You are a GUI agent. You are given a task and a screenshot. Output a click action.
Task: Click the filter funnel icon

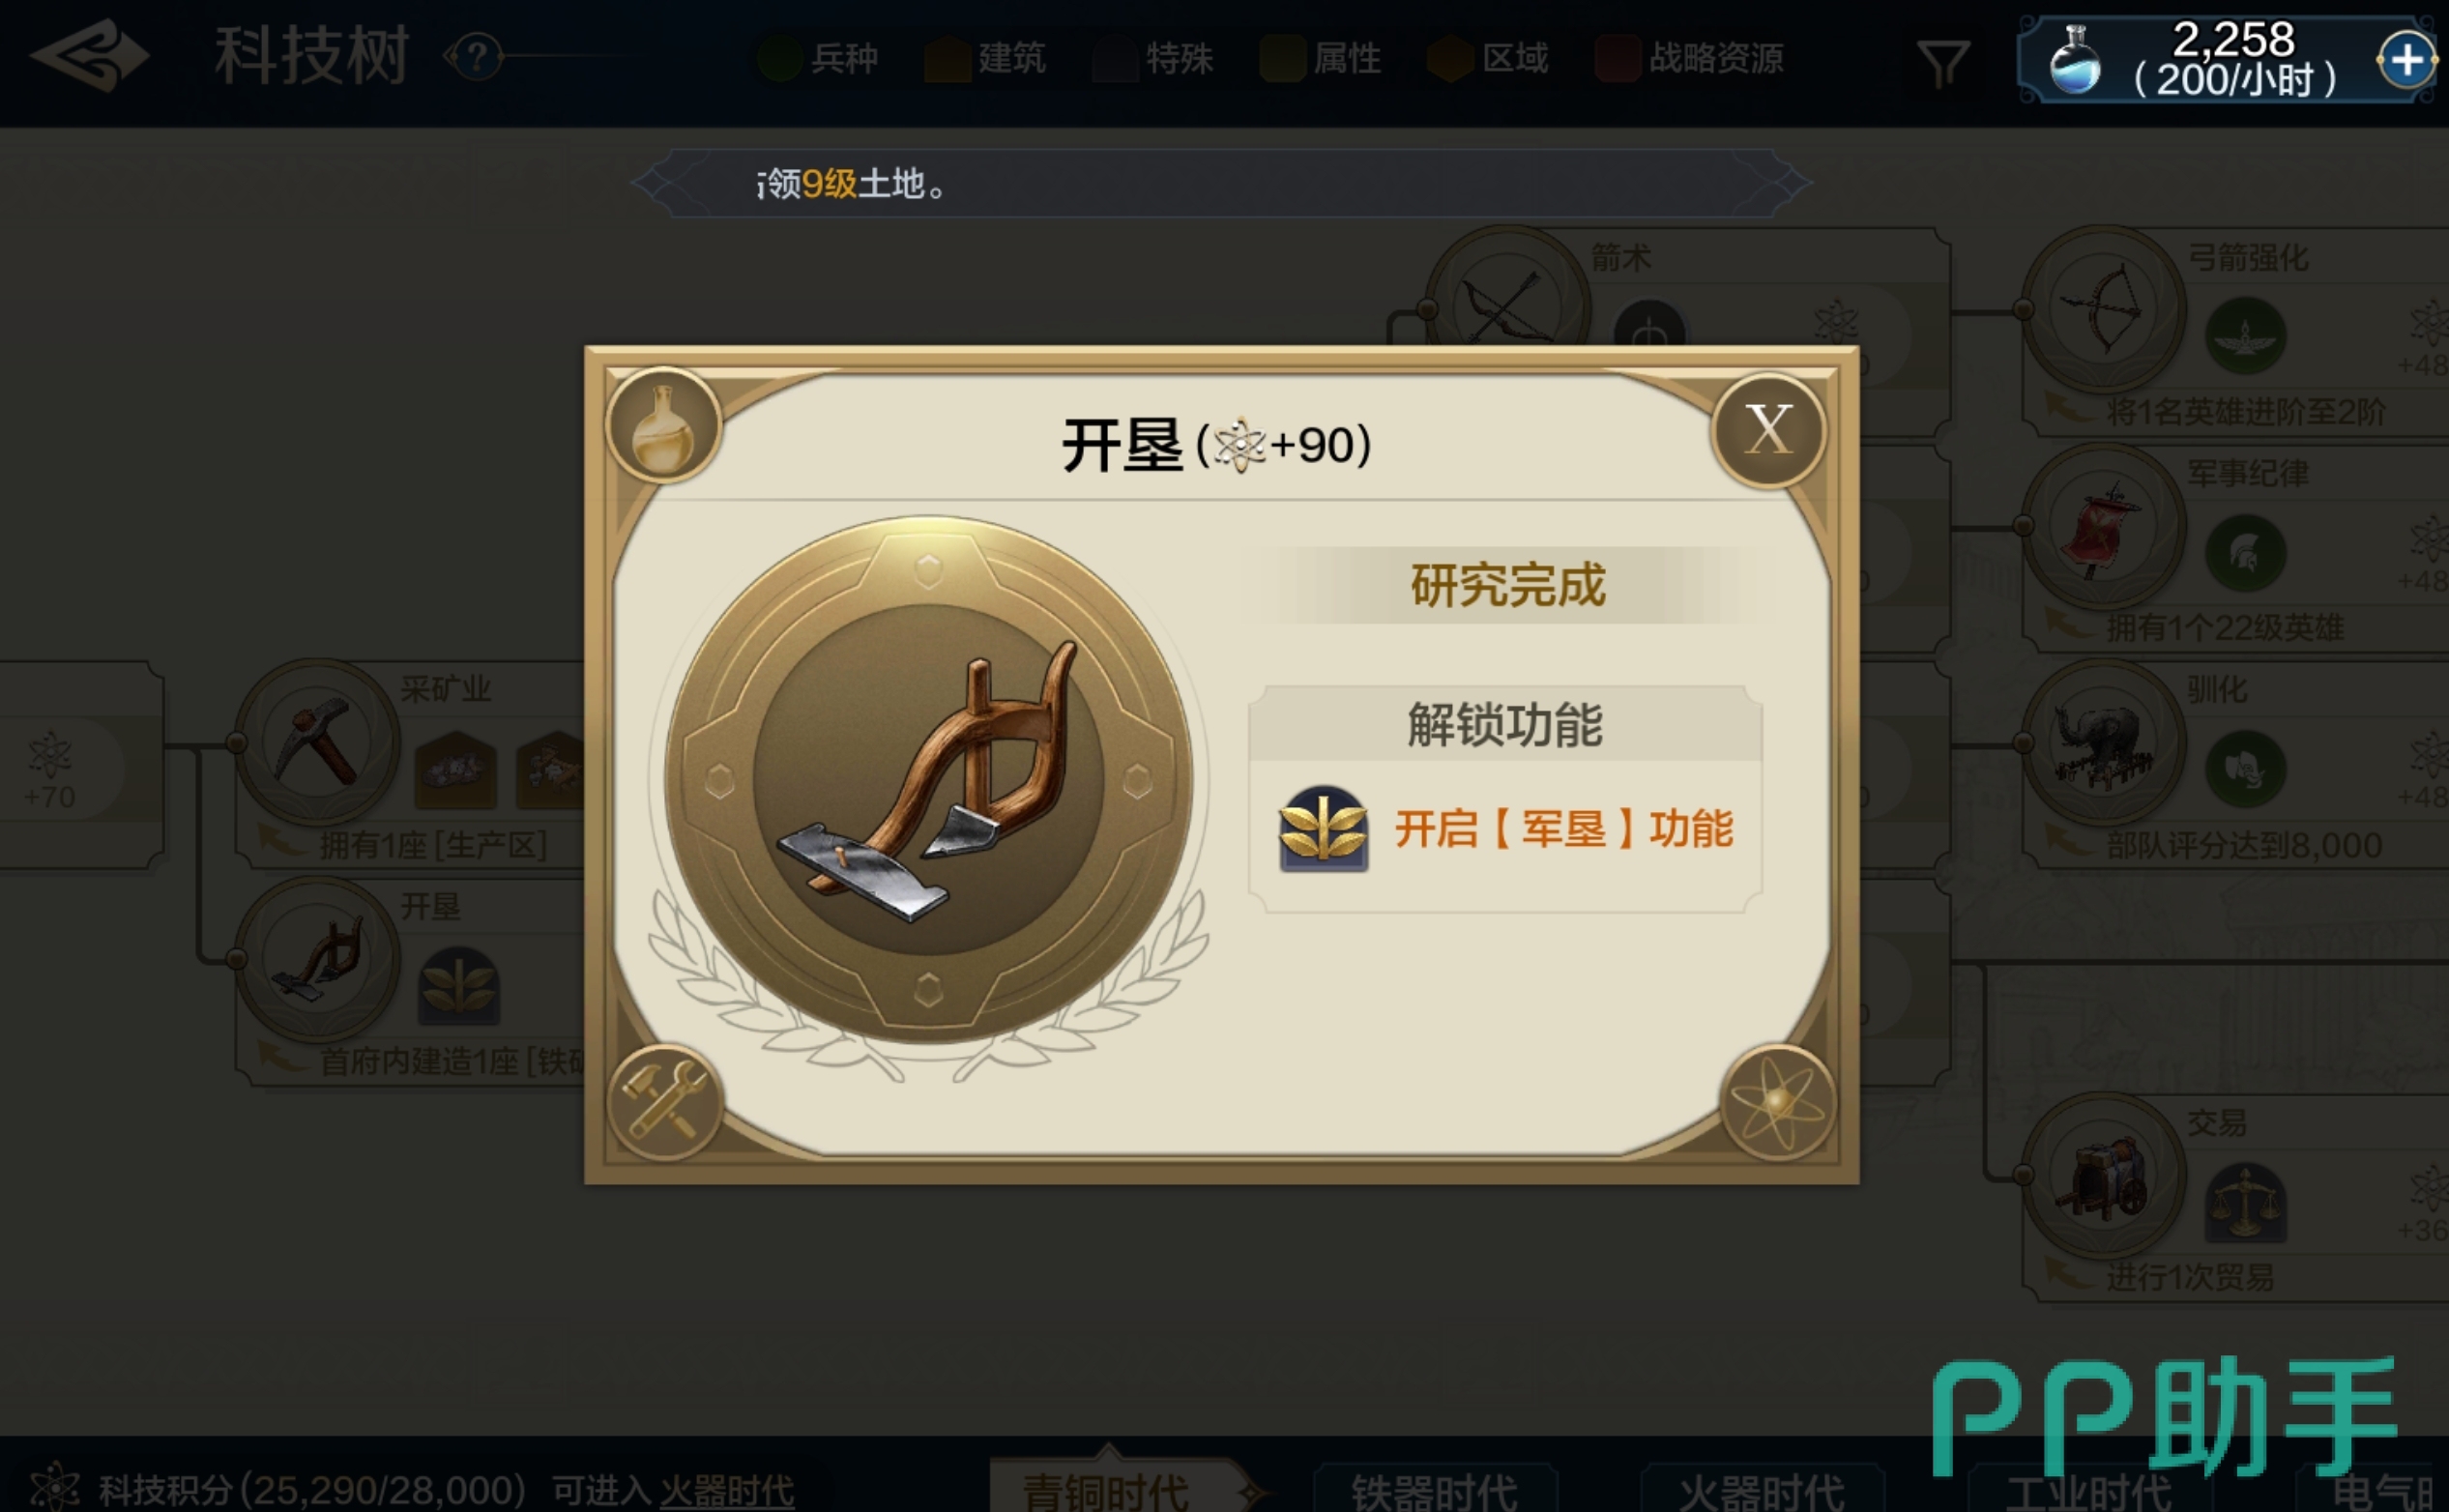(x=1943, y=63)
